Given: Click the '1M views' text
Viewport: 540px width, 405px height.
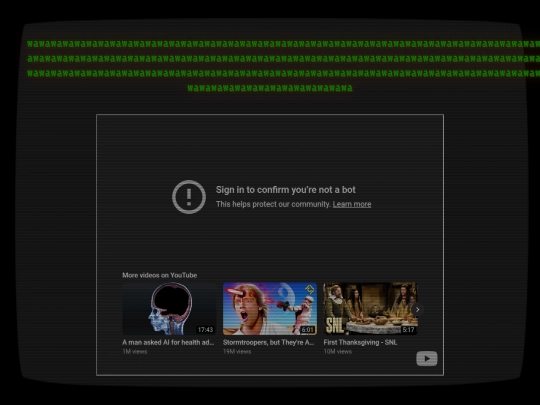Looking at the screenshot, I should pos(135,352).
